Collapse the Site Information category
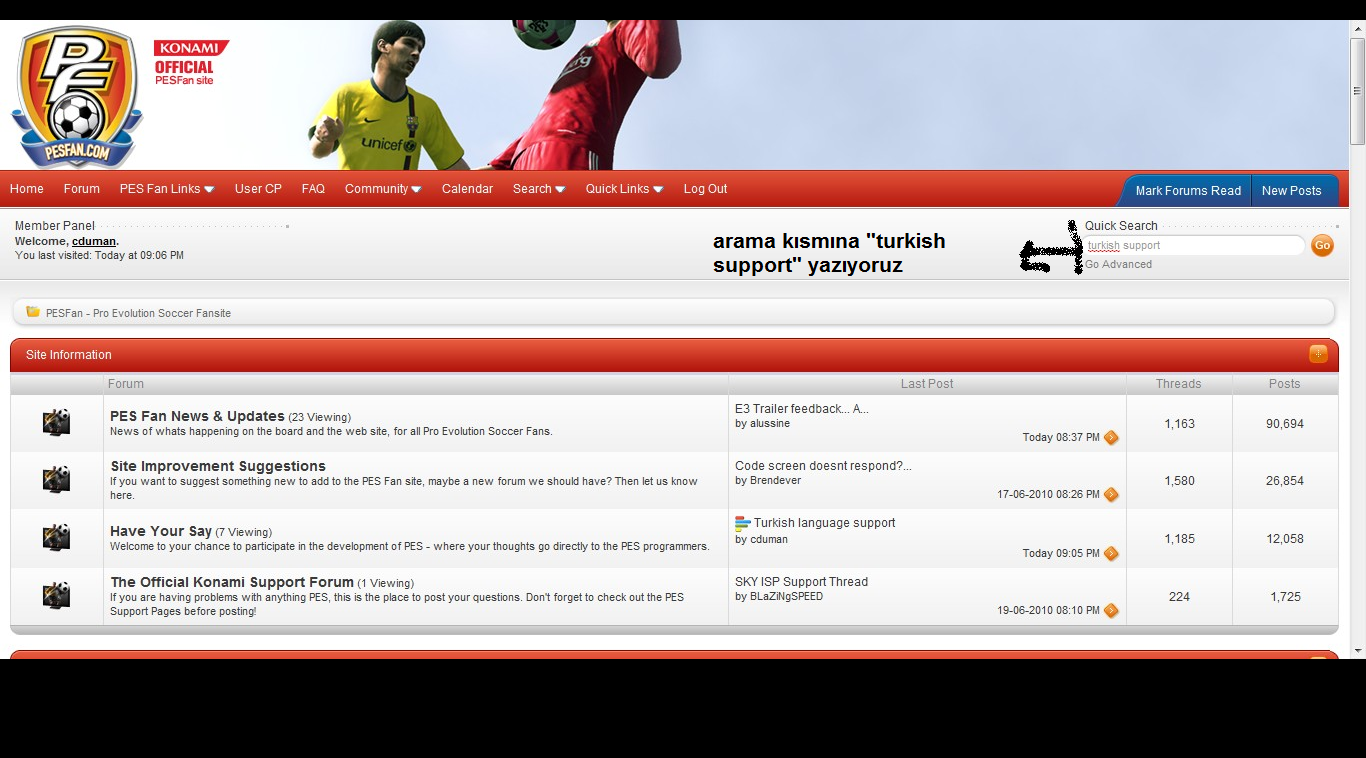Image resolution: width=1366 pixels, height=758 pixels. coord(1318,354)
